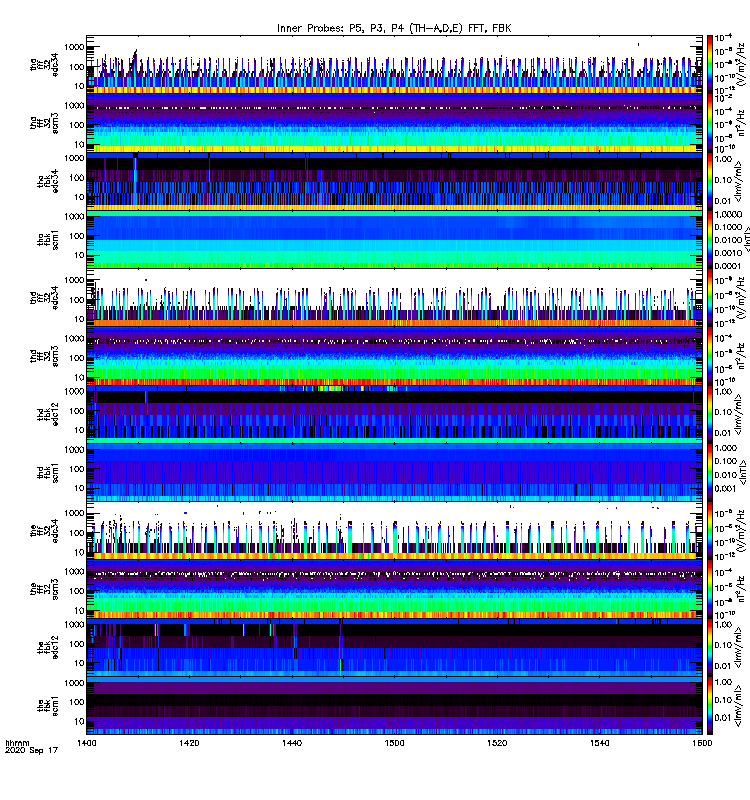
Task: Click the 1600 time axis label
Action: pos(702,743)
